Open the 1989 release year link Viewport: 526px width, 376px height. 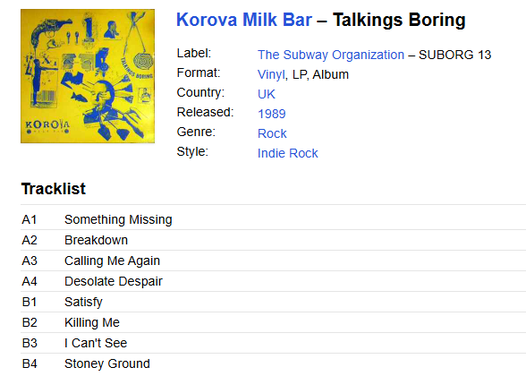[272, 114]
